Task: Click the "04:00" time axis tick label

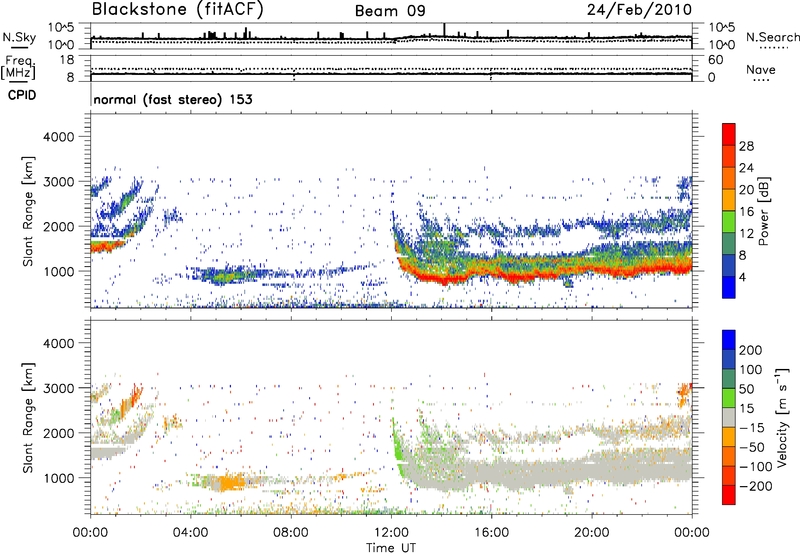Action: 190,533
